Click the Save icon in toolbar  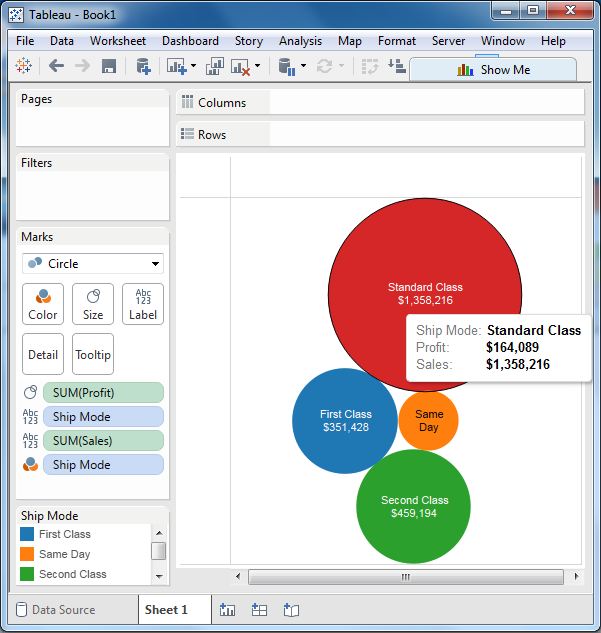click(109, 66)
